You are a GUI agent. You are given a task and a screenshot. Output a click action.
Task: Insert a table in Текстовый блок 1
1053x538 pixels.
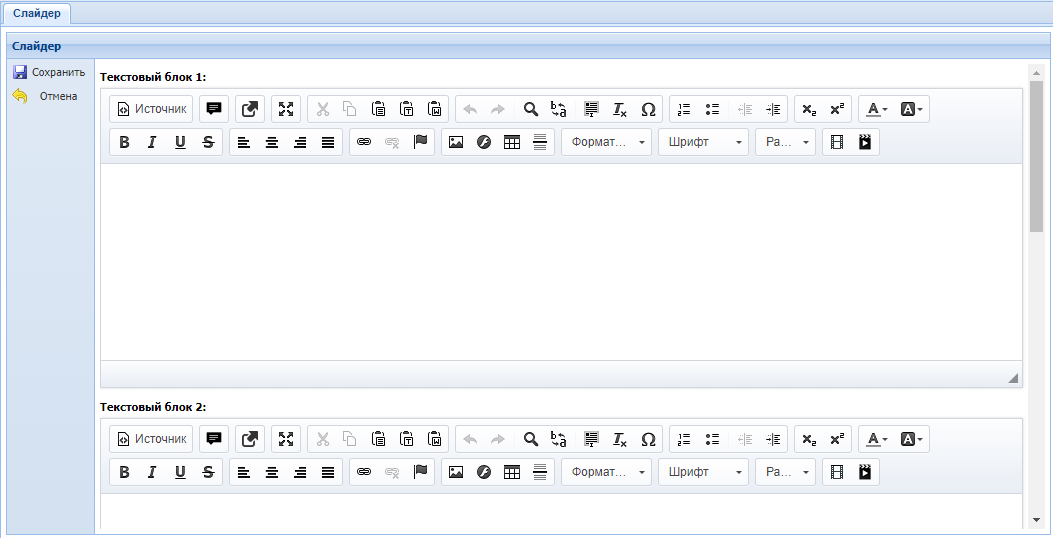click(x=512, y=142)
